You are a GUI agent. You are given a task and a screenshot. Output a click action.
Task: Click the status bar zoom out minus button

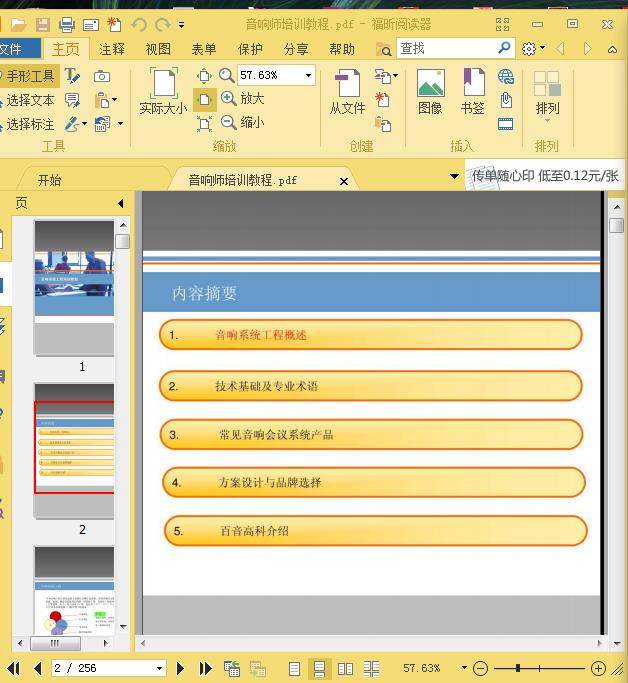[x=480, y=668]
